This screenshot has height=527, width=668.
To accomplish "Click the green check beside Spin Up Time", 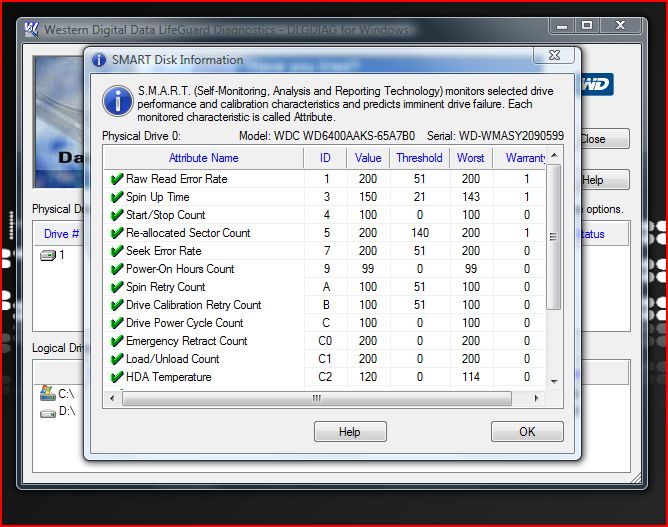I will click(116, 197).
